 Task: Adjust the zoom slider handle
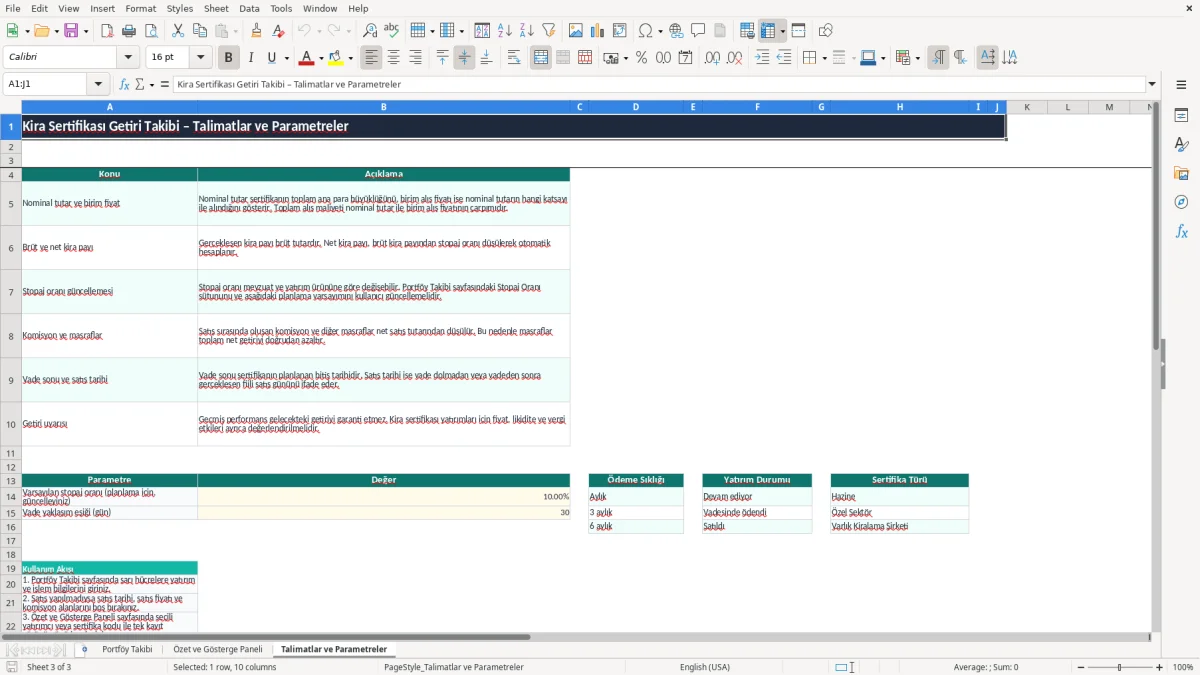pyautogui.click(x=1119, y=667)
